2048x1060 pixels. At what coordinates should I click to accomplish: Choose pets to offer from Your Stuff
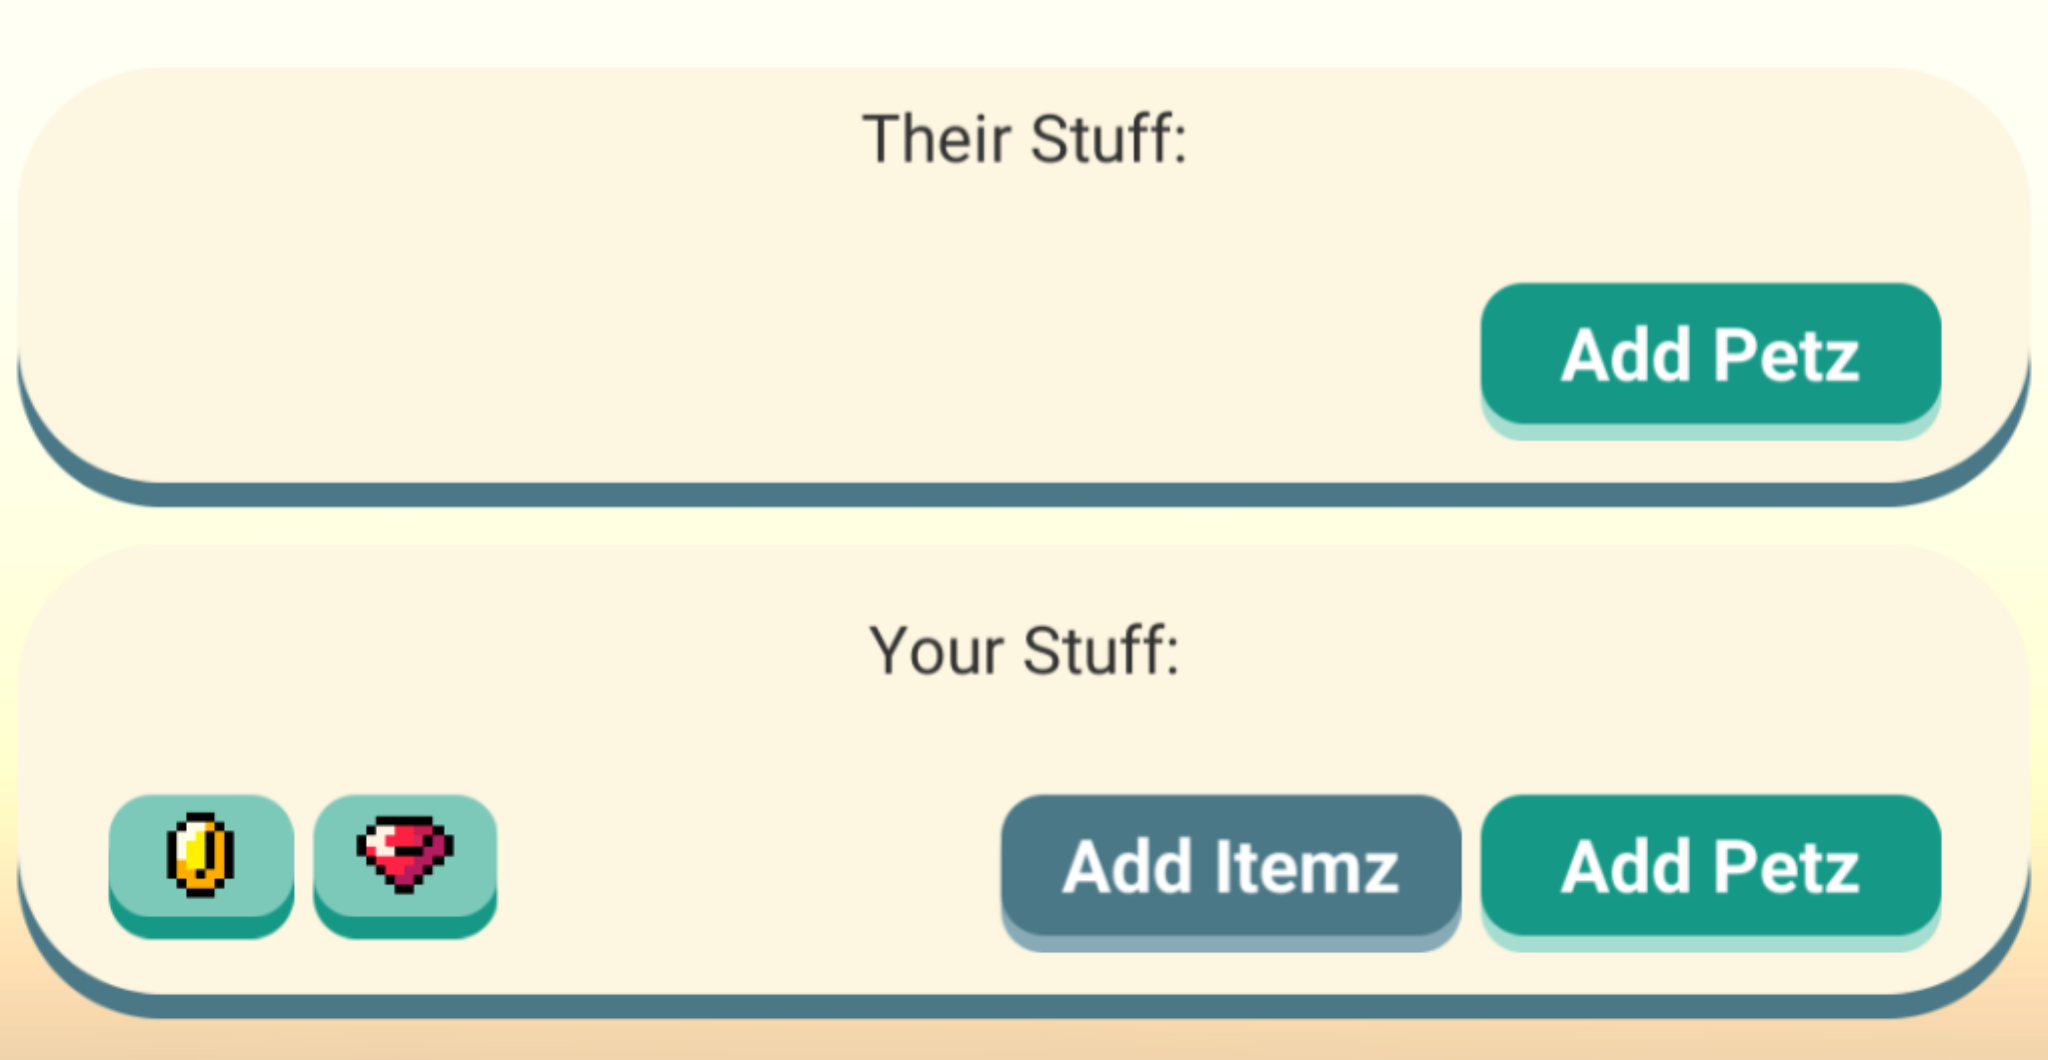tap(1710, 866)
